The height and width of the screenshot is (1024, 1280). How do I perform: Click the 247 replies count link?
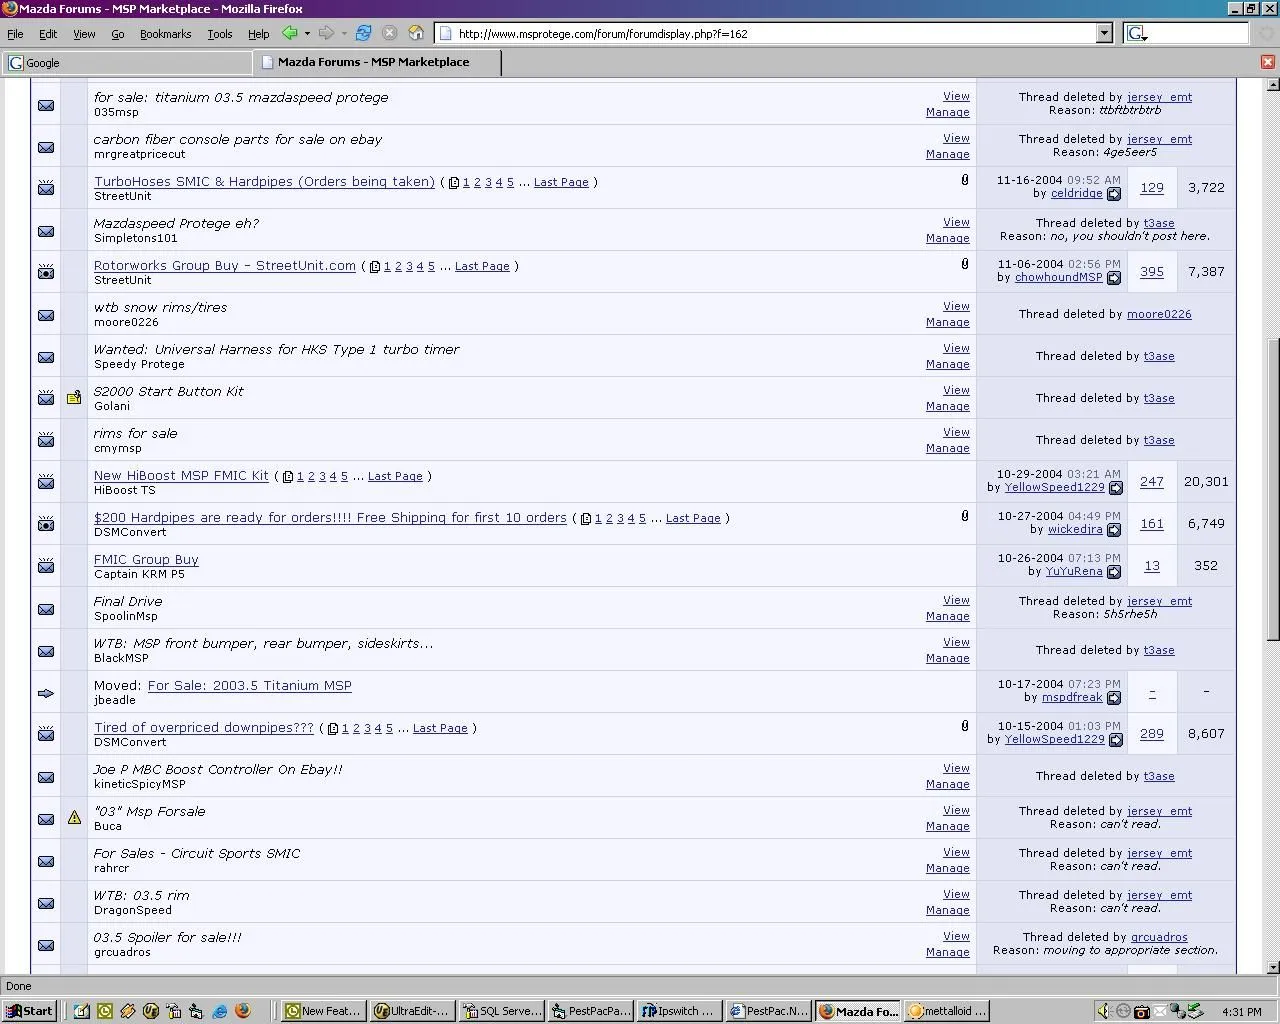point(1152,482)
